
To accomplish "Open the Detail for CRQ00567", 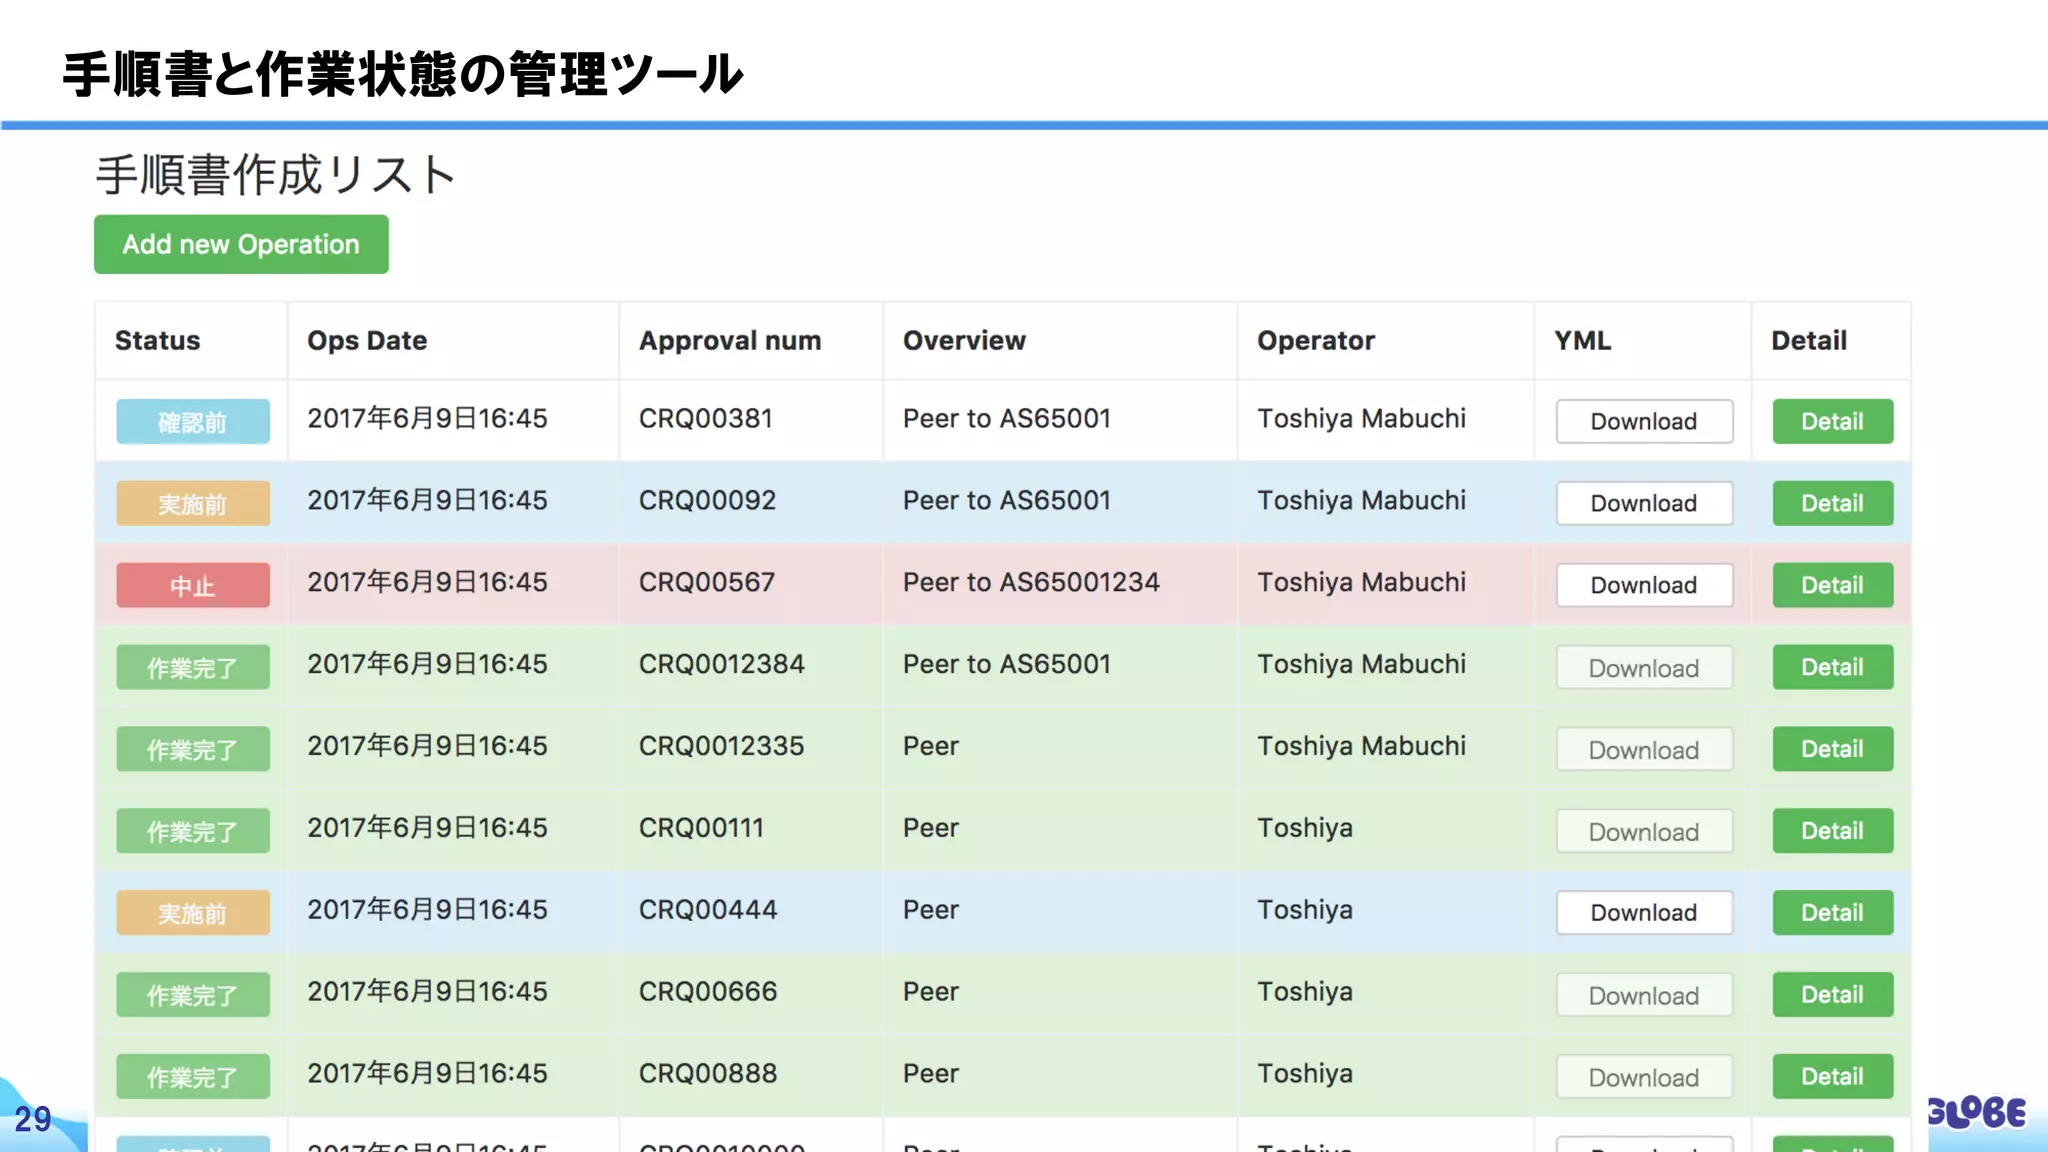I will coord(1832,585).
